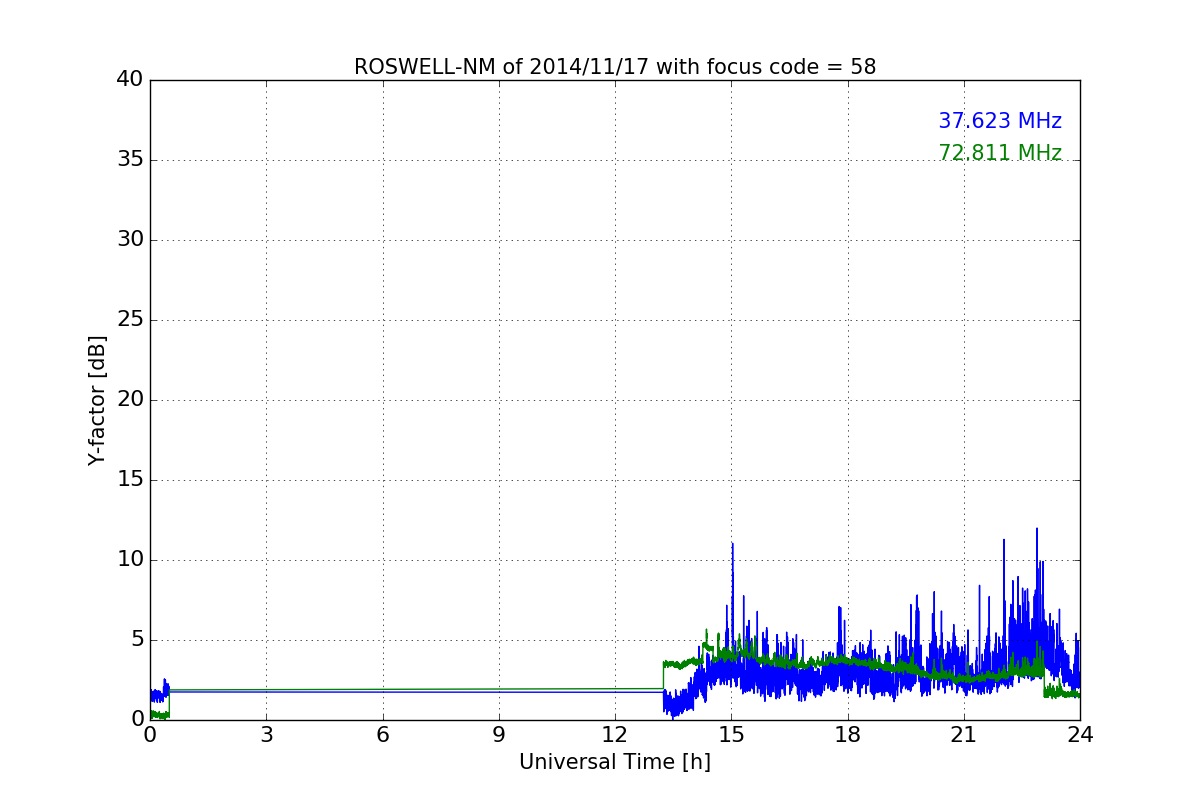Click the y-axis tick label '40'

pyautogui.click(x=130, y=80)
